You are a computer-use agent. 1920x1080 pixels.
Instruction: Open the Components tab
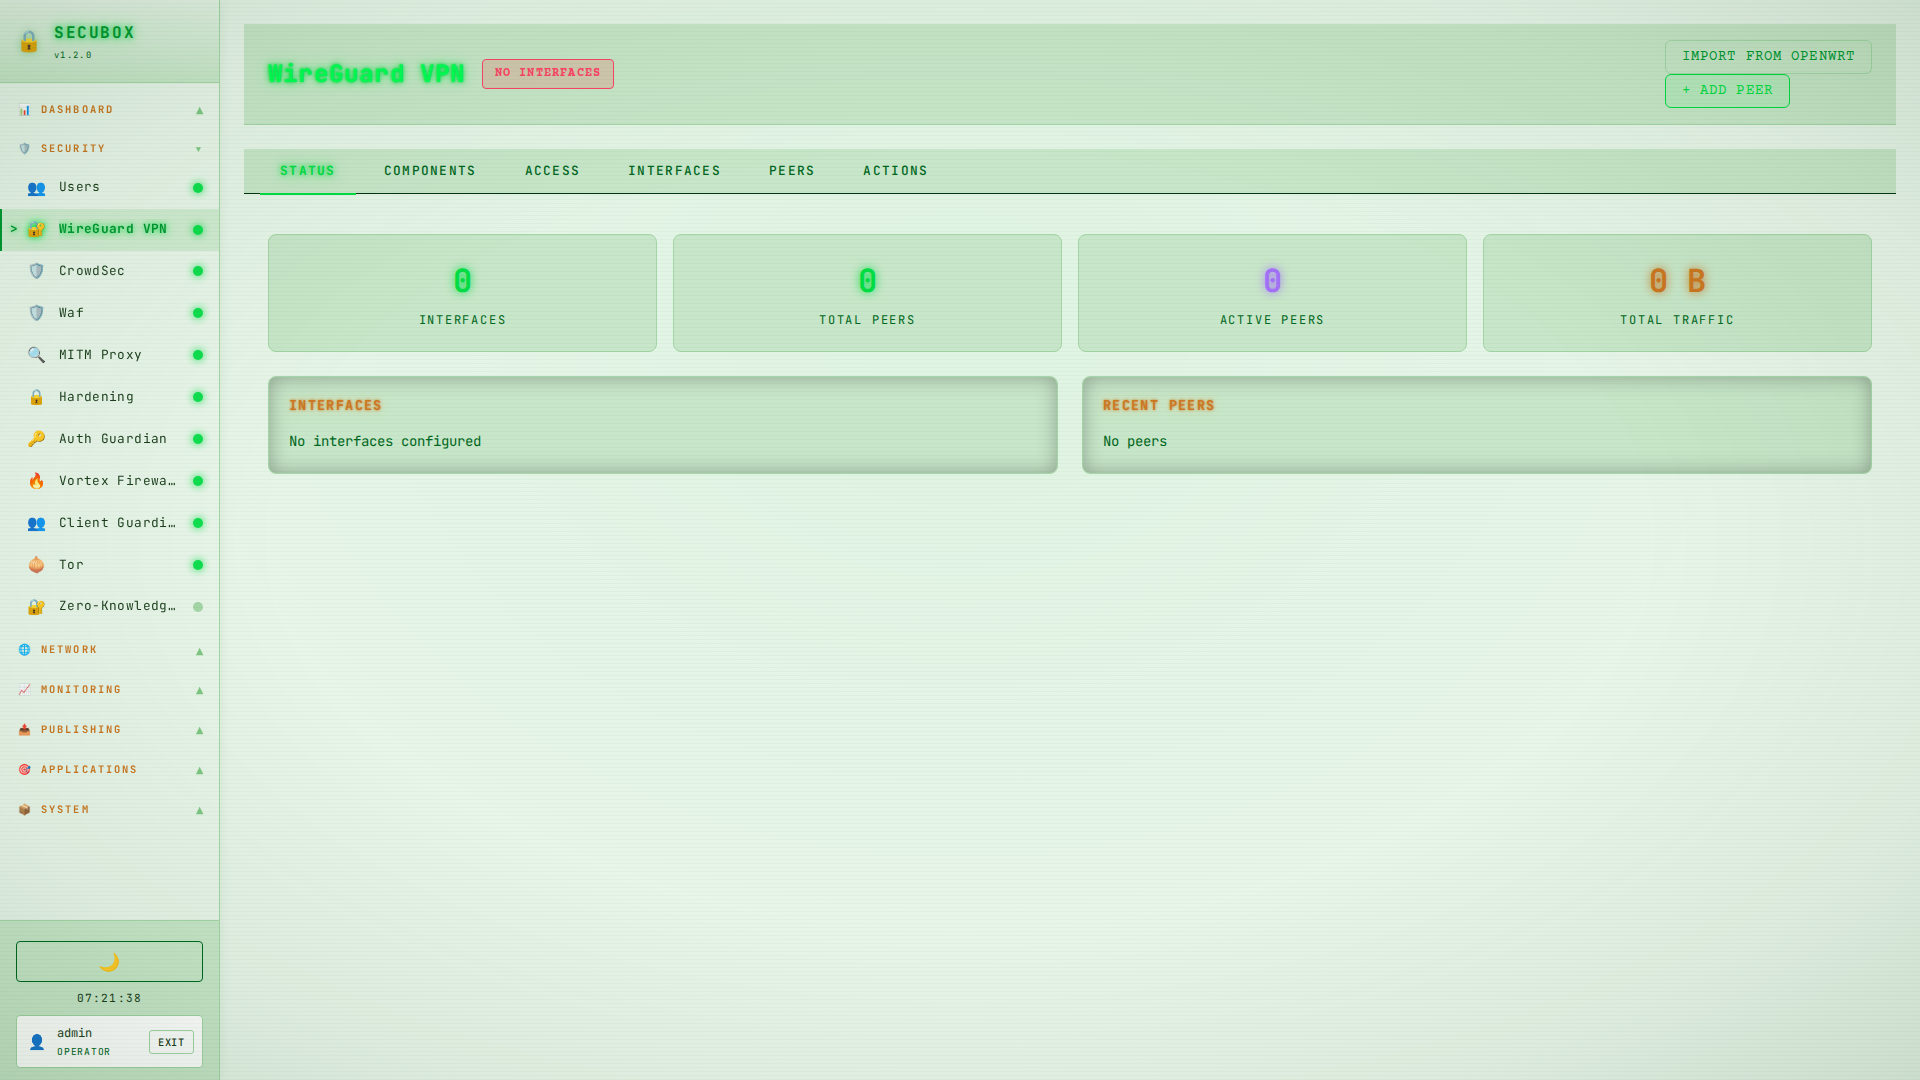(x=429, y=170)
